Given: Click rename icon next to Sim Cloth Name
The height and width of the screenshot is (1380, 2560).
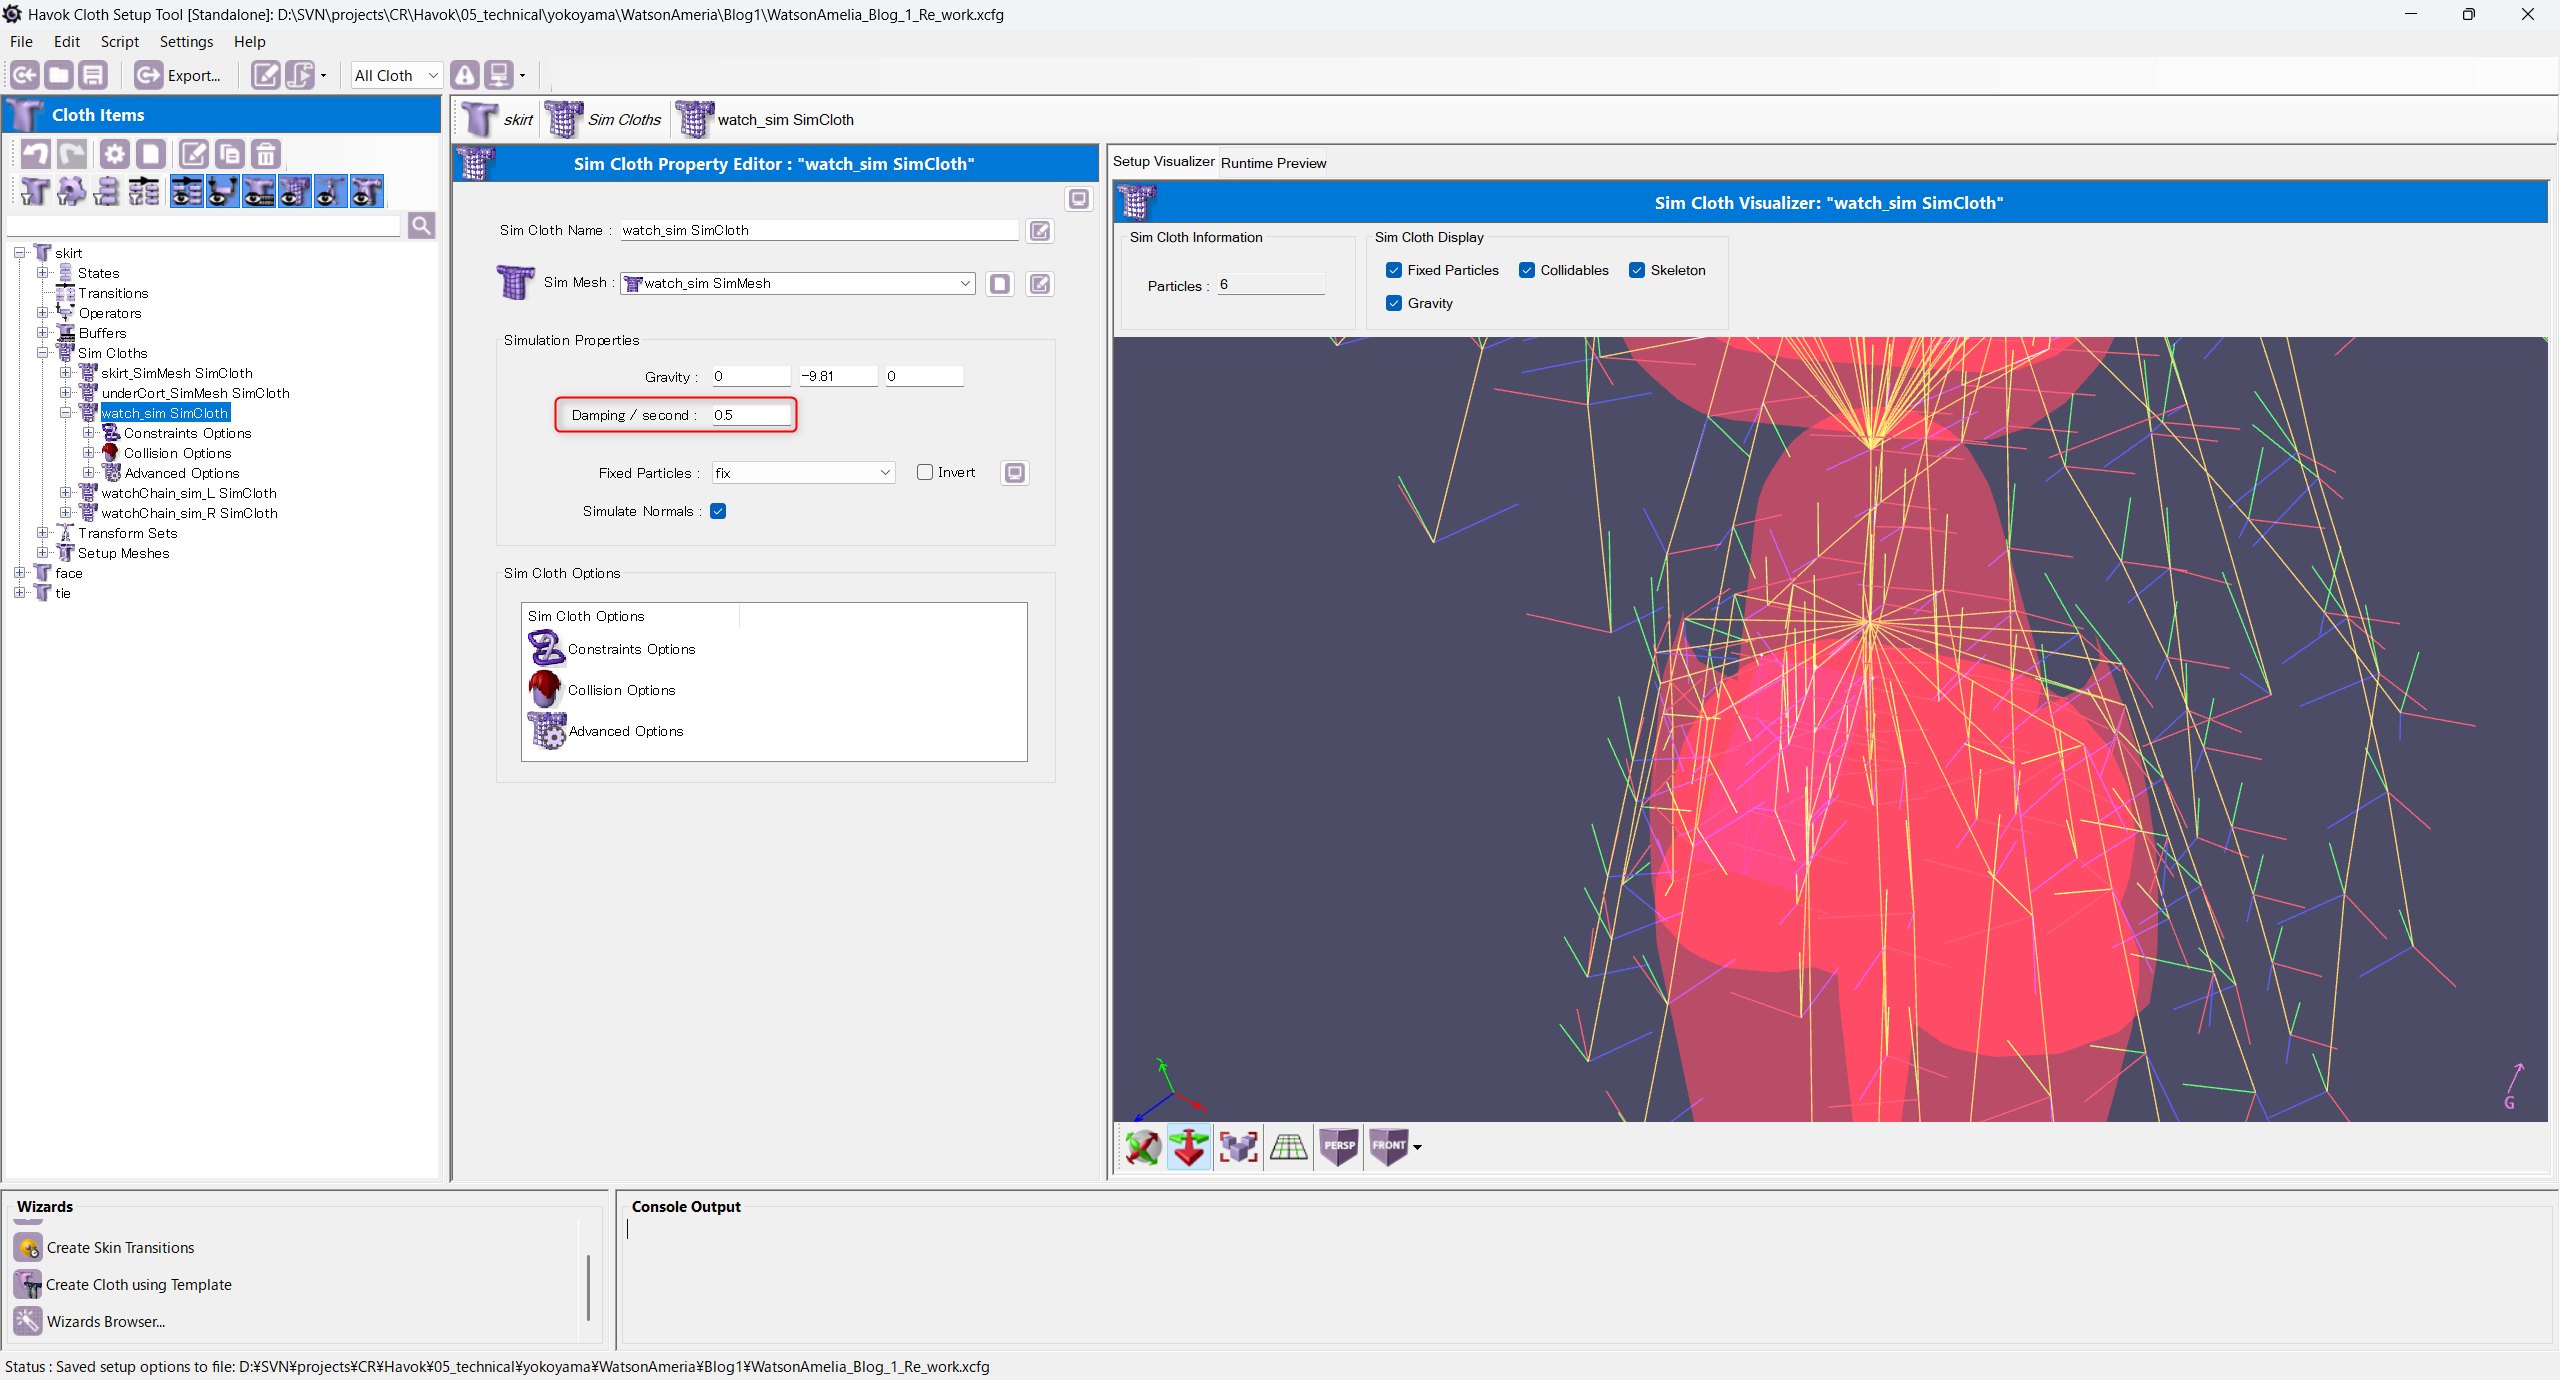Looking at the screenshot, I should (x=1040, y=231).
